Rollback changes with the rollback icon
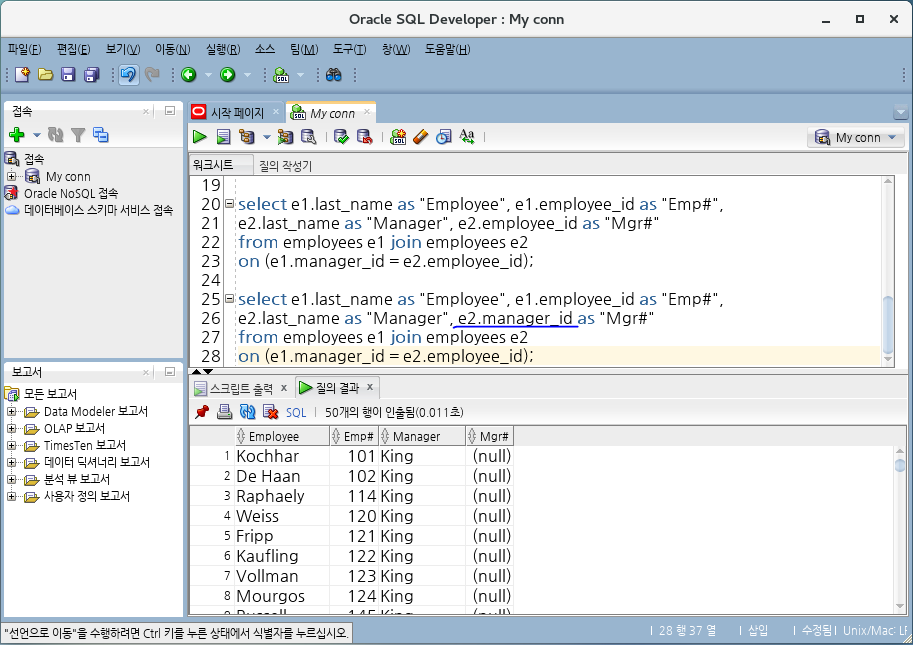The image size is (913, 645). coord(365,137)
